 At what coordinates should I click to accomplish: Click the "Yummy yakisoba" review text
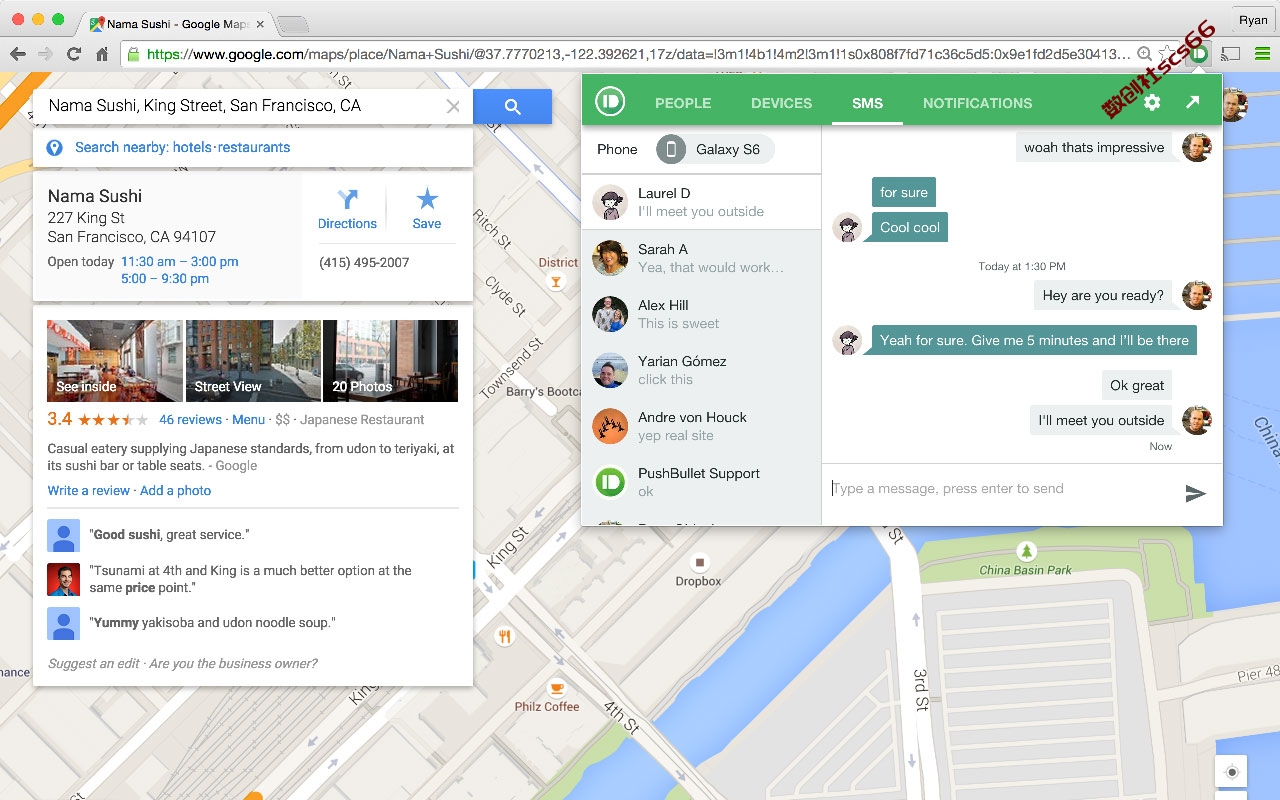pos(213,623)
